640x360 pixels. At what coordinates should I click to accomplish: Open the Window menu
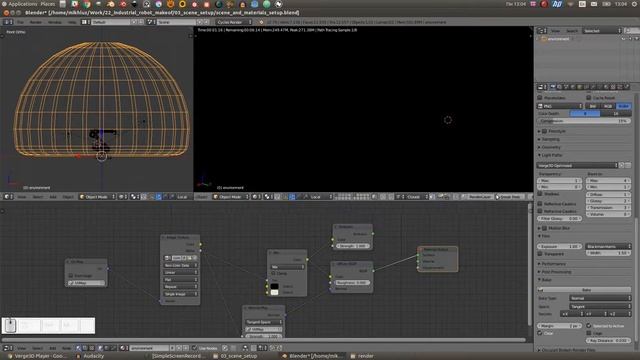click(x=55, y=22)
